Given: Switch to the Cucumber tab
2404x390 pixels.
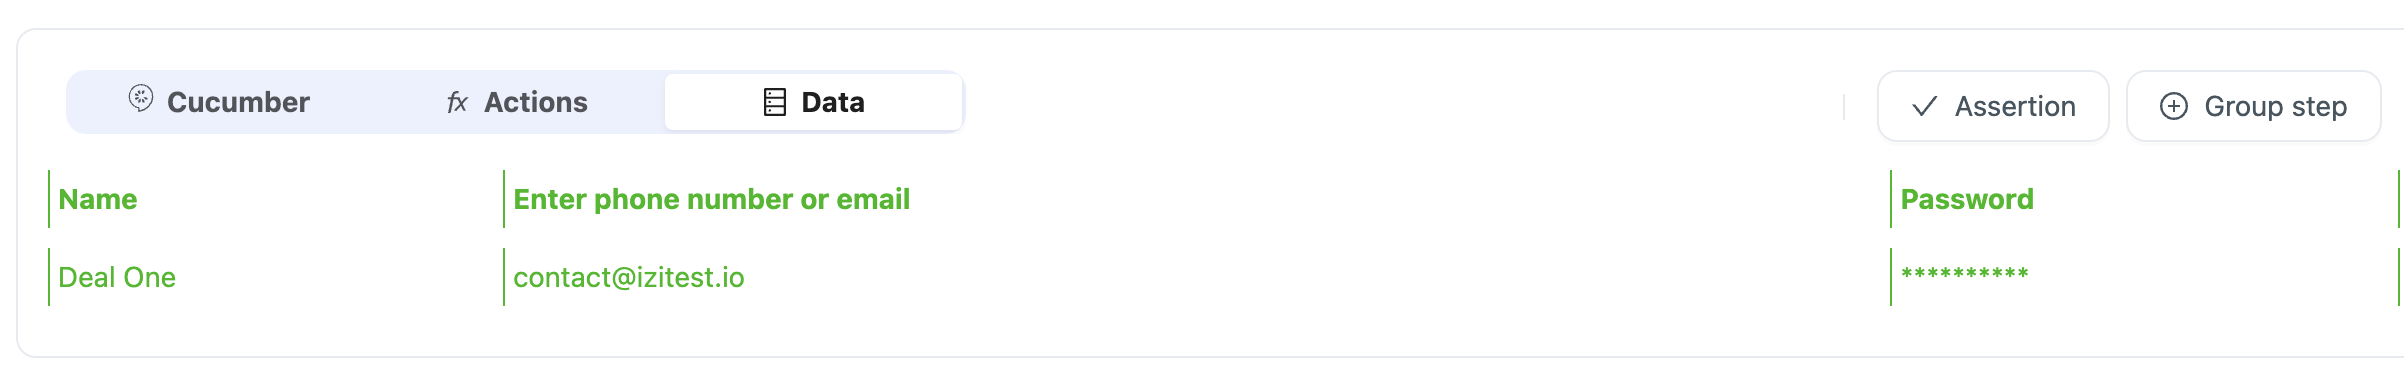Looking at the screenshot, I should pos(219,102).
